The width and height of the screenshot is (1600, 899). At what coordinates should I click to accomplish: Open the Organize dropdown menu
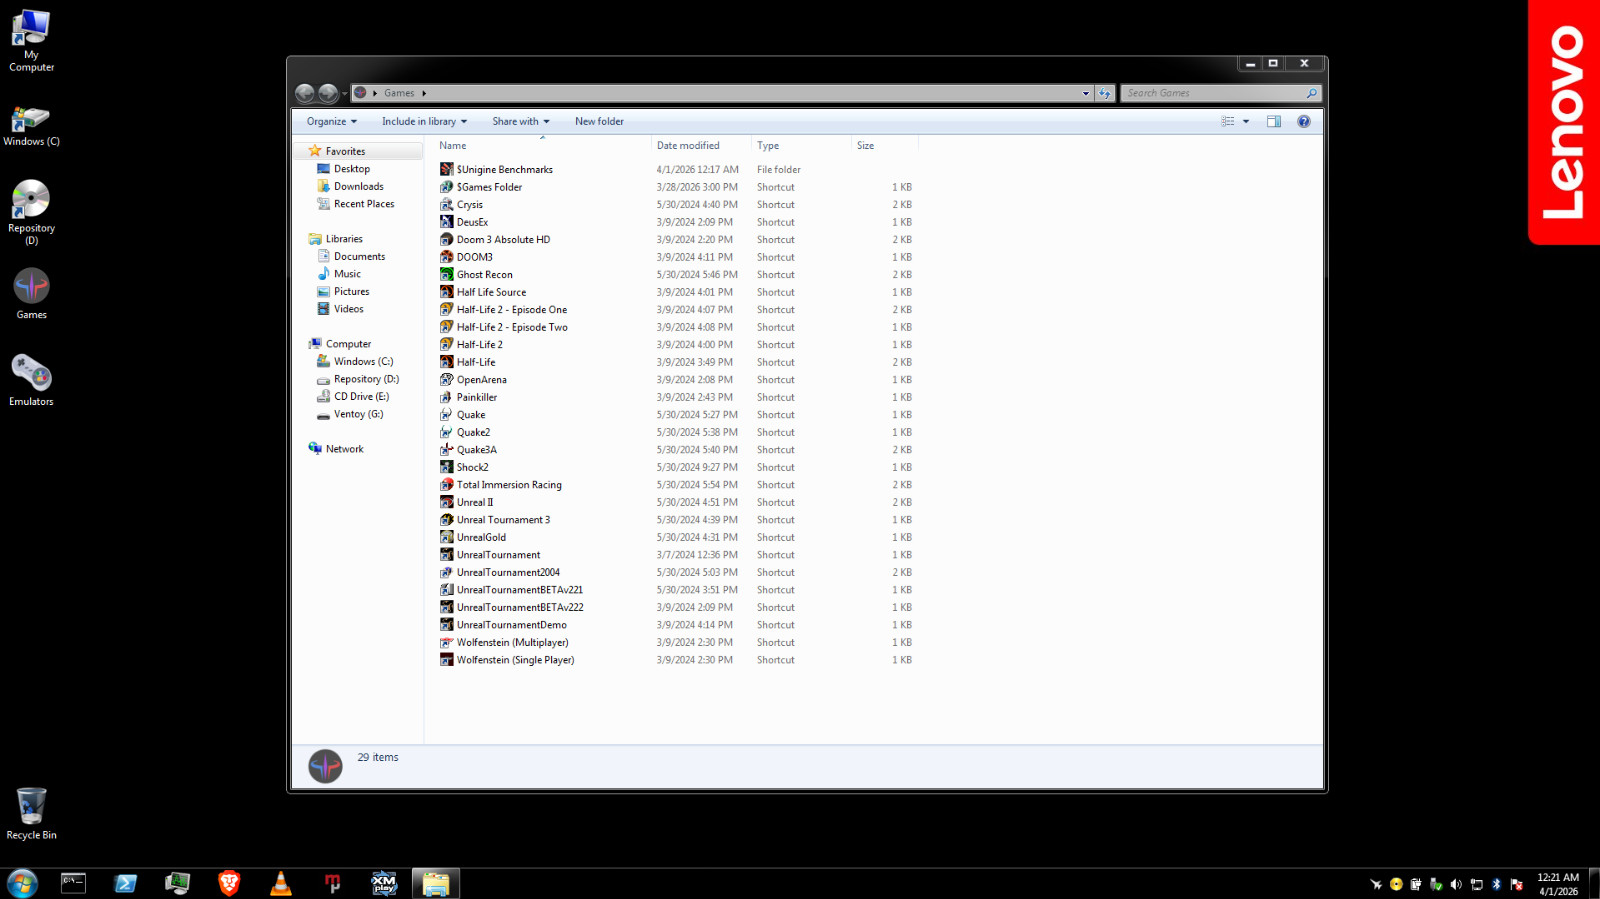(x=332, y=122)
